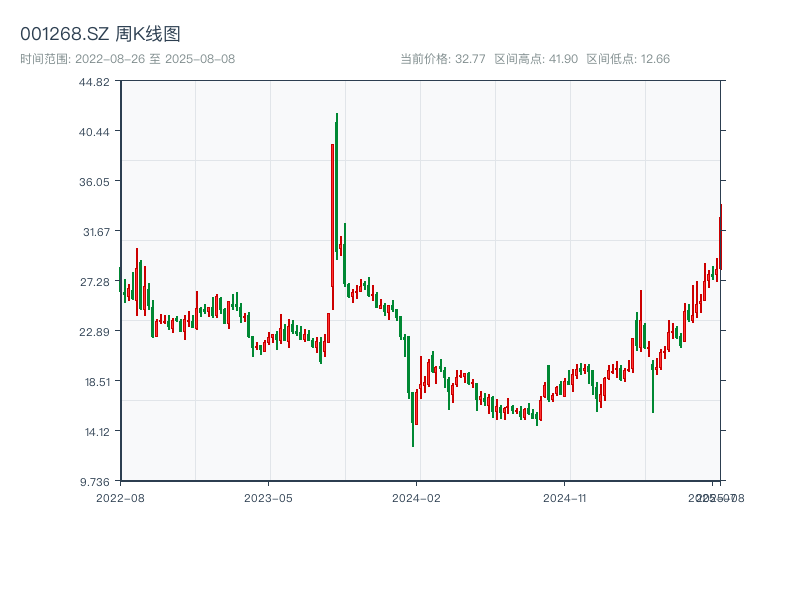
Task: Click the current price value 当前价格: 32.77
Action: [443, 59]
